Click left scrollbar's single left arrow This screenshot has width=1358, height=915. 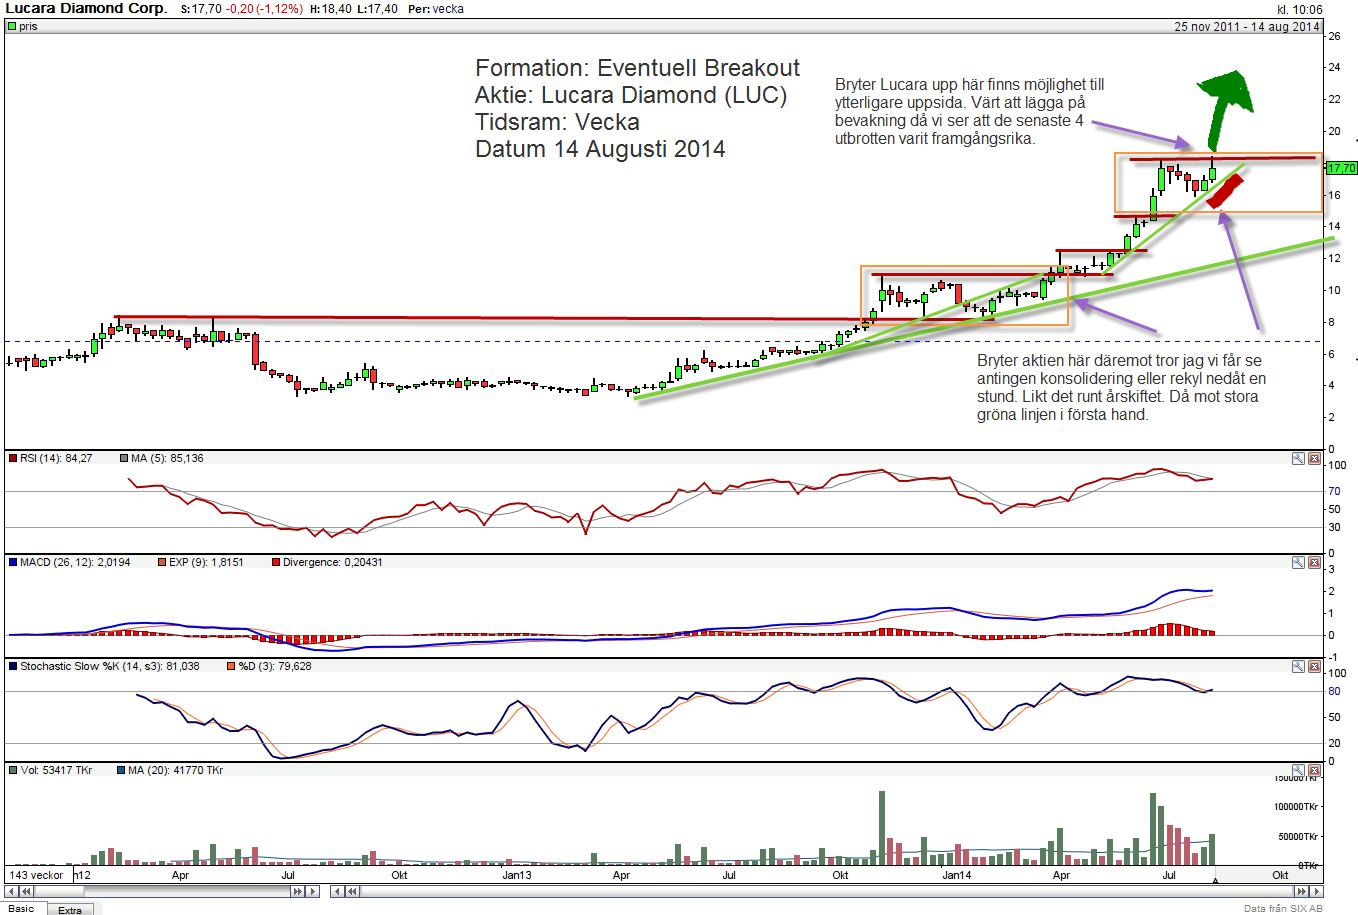(11, 892)
